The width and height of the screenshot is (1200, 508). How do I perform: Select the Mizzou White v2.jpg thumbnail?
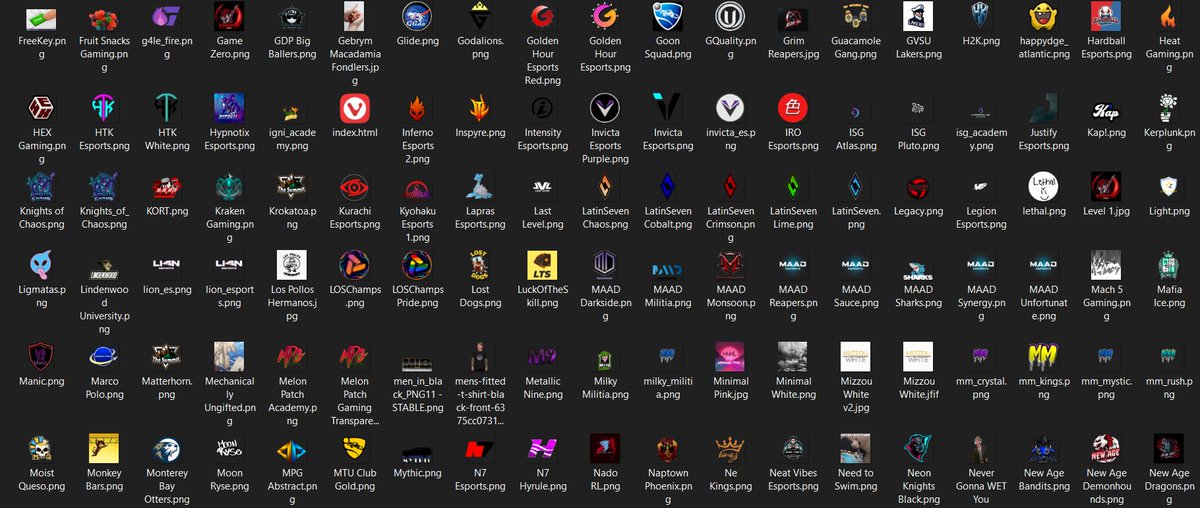tap(855, 356)
